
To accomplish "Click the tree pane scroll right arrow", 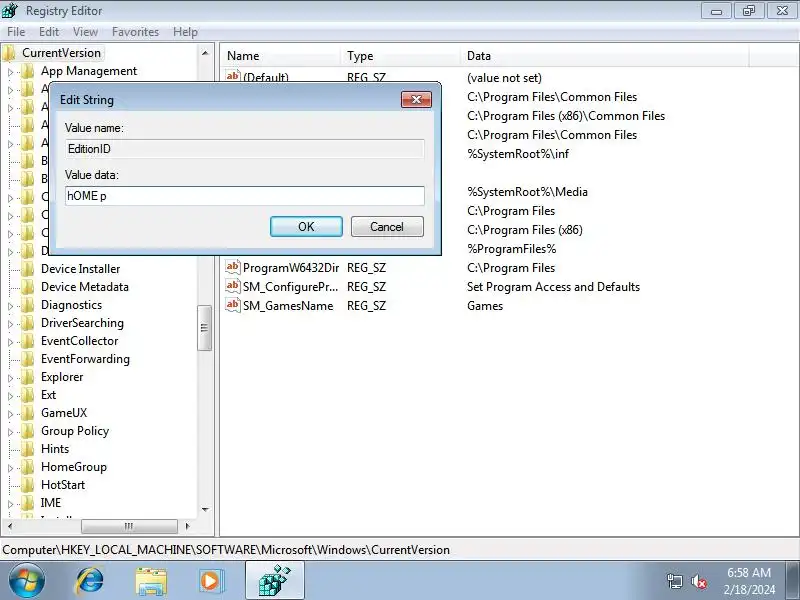I will coord(187,526).
